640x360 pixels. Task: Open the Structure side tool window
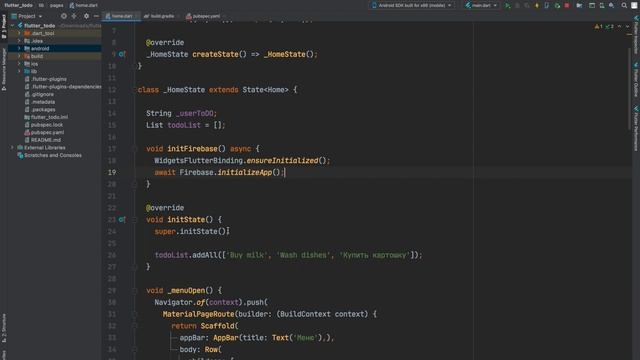pos(4,329)
